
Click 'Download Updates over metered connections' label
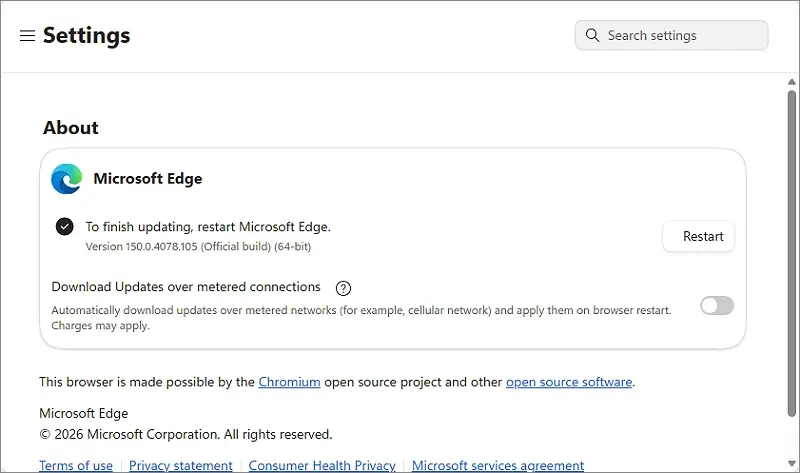click(x=186, y=287)
